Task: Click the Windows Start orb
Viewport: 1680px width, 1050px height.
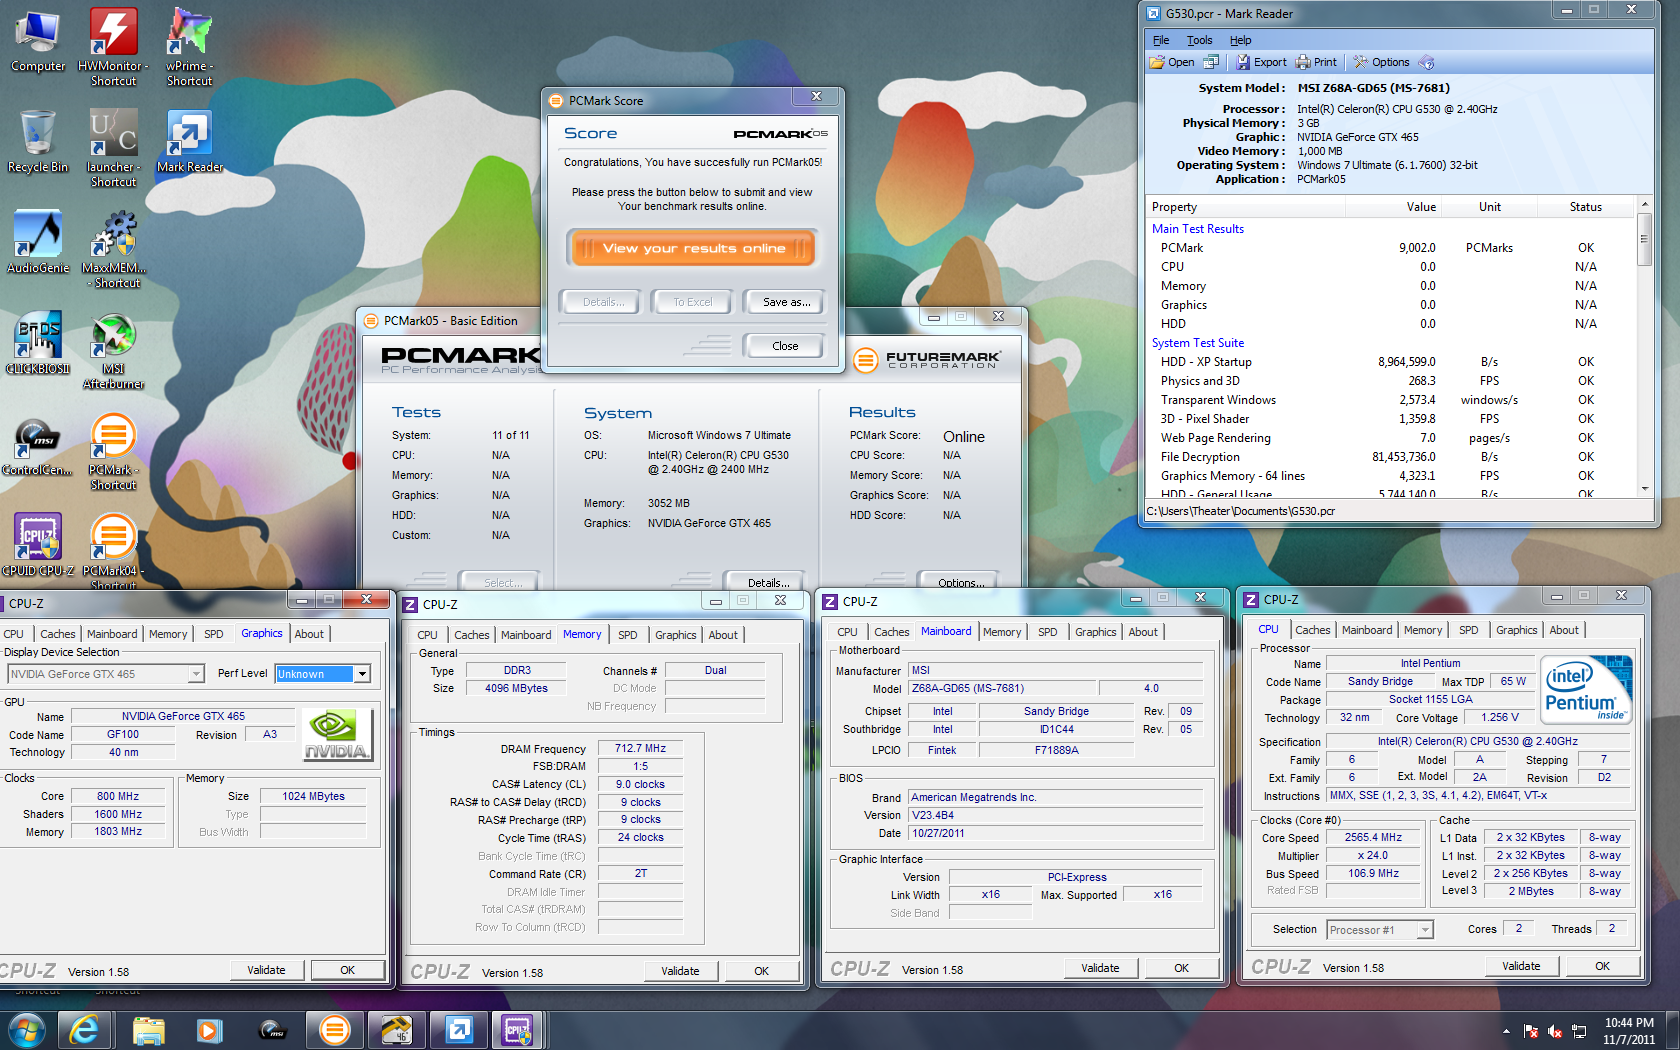Action: tap(26, 1030)
